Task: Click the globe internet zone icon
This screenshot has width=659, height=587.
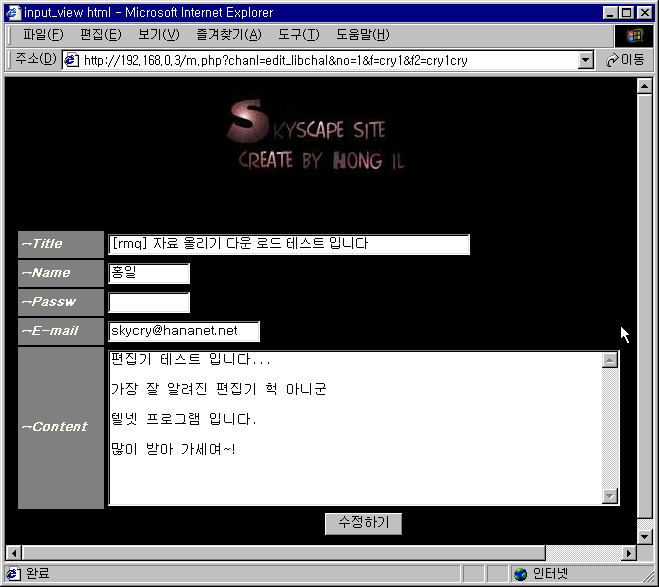Action: coord(520,574)
